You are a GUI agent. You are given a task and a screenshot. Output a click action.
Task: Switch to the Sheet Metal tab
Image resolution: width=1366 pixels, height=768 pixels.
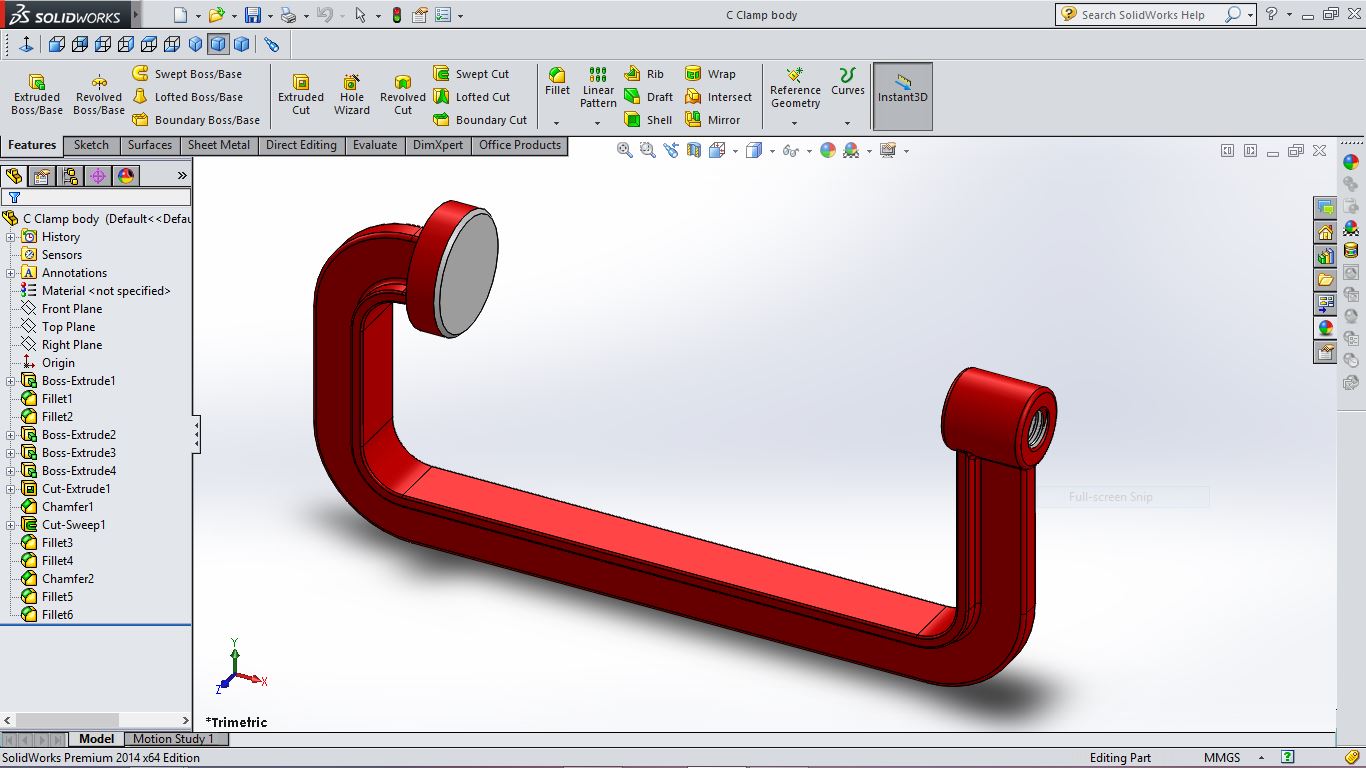[219, 145]
